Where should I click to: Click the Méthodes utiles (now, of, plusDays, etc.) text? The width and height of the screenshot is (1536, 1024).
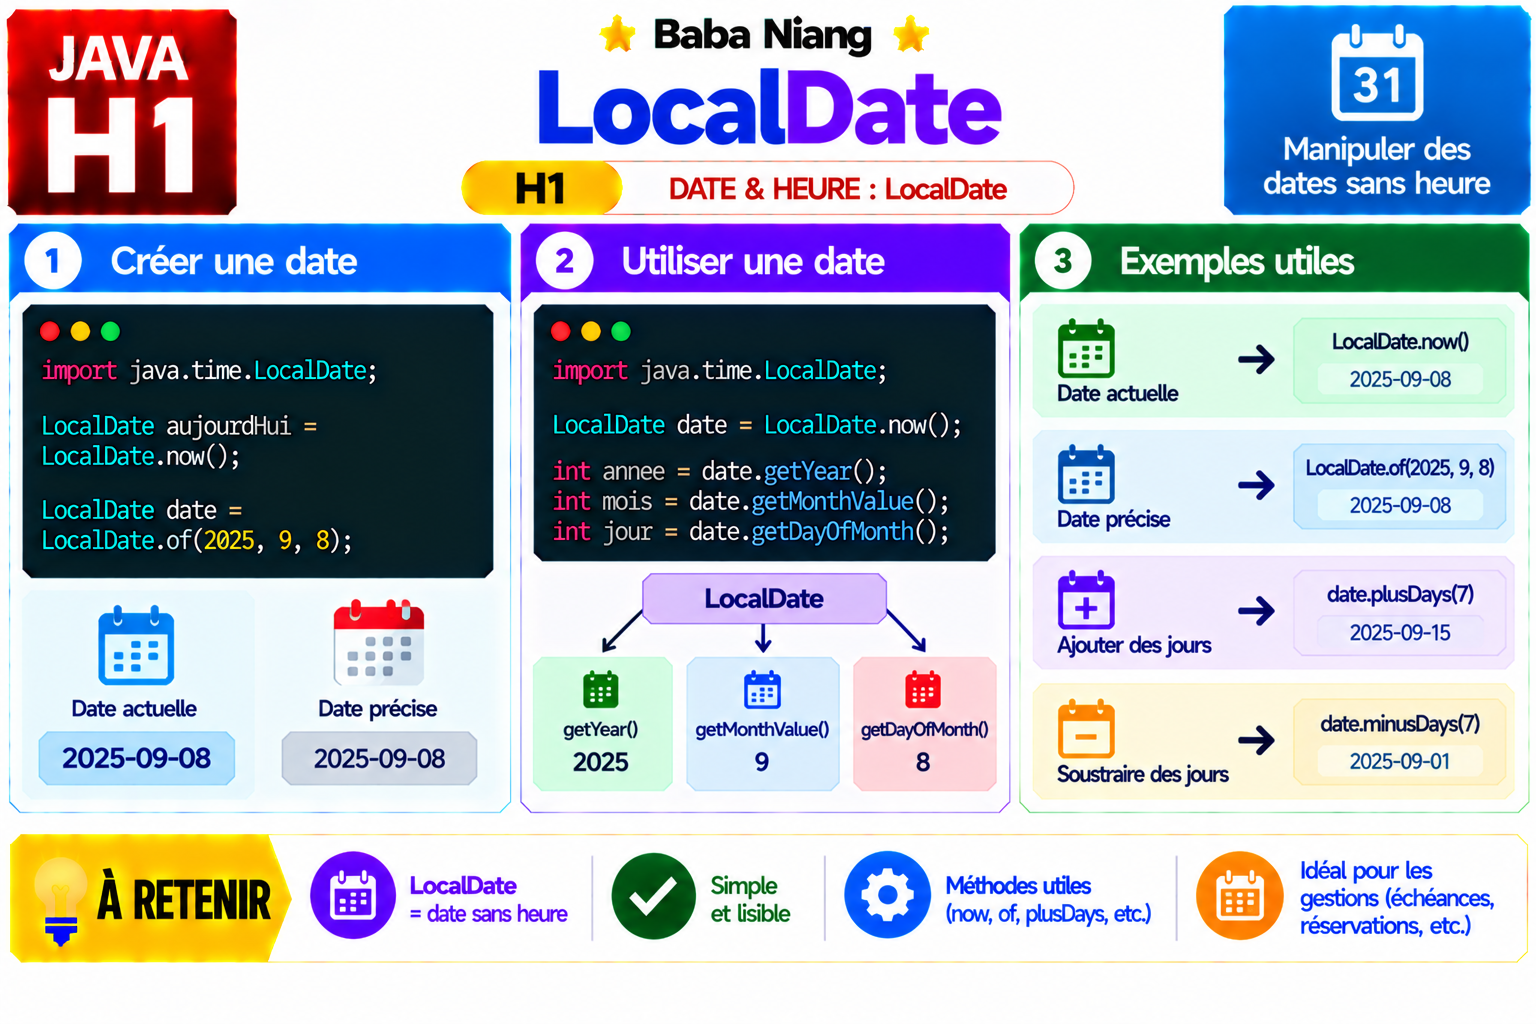point(1048,899)
